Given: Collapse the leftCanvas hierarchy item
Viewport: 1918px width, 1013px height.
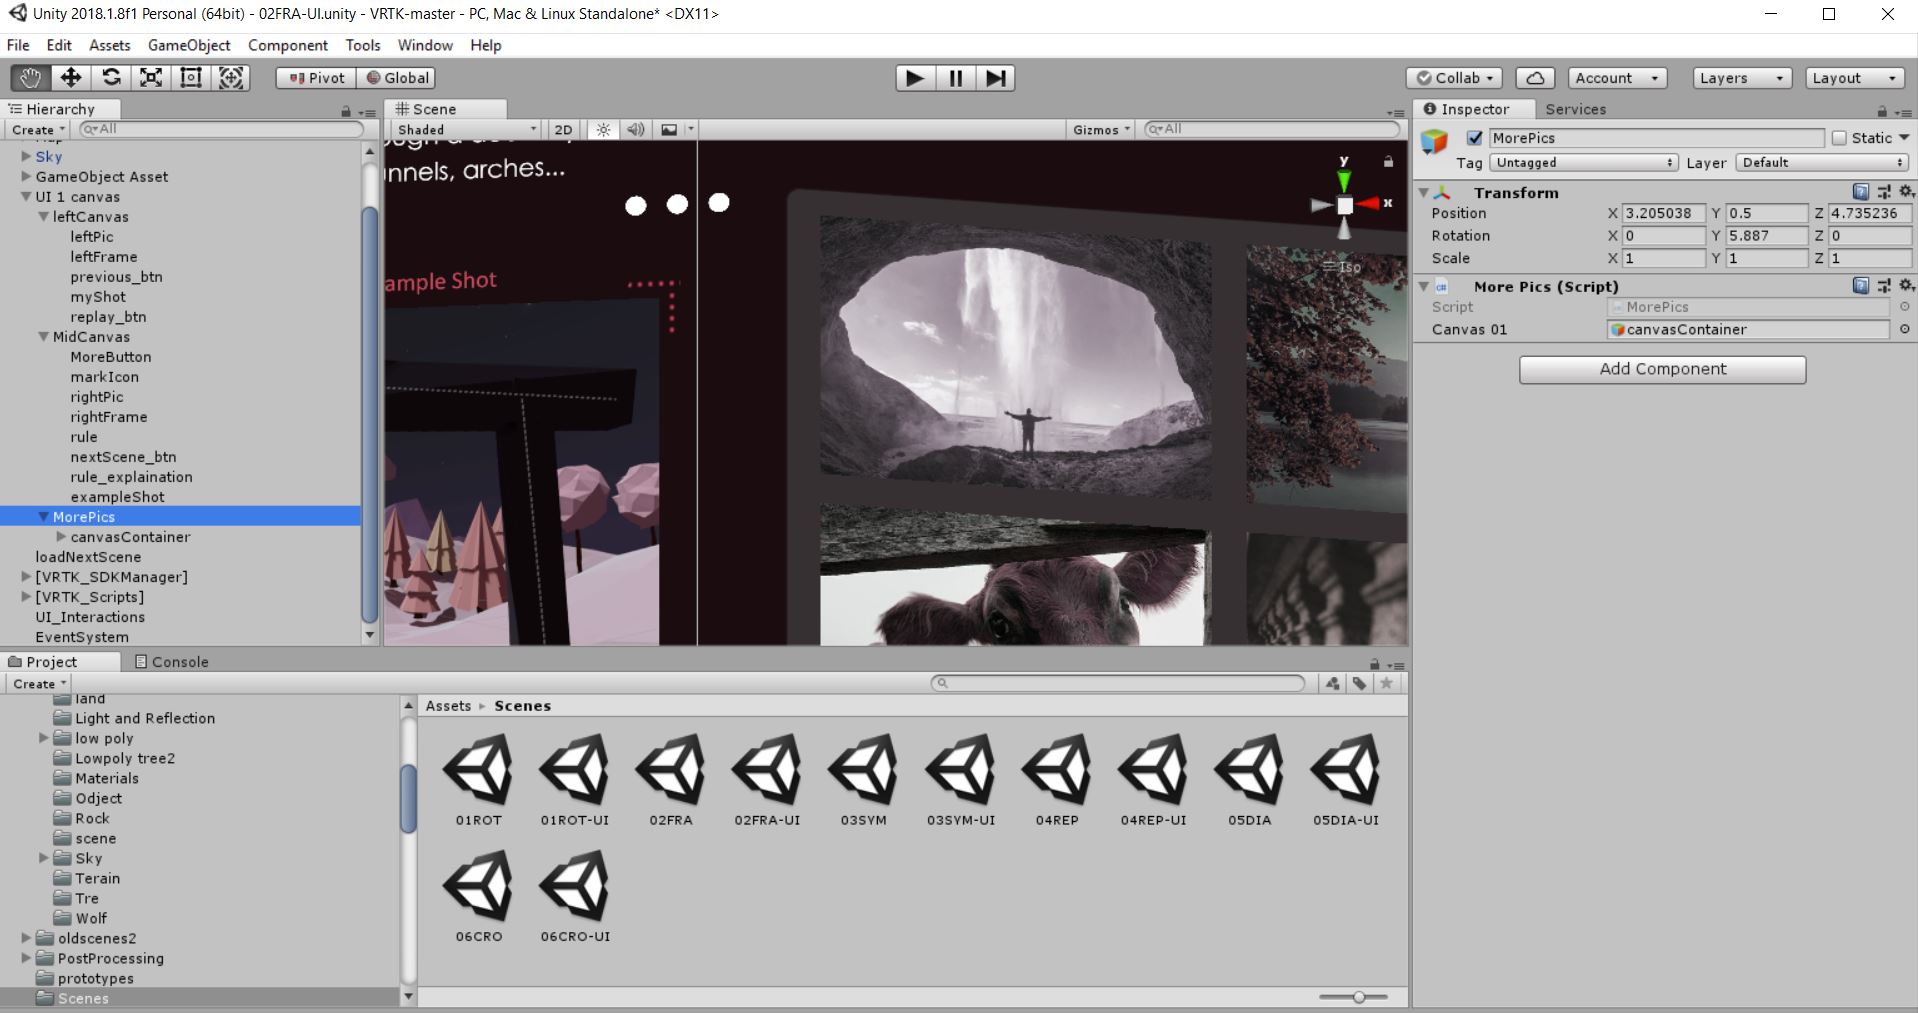Looking at the screenshot, I should point(43,217).
